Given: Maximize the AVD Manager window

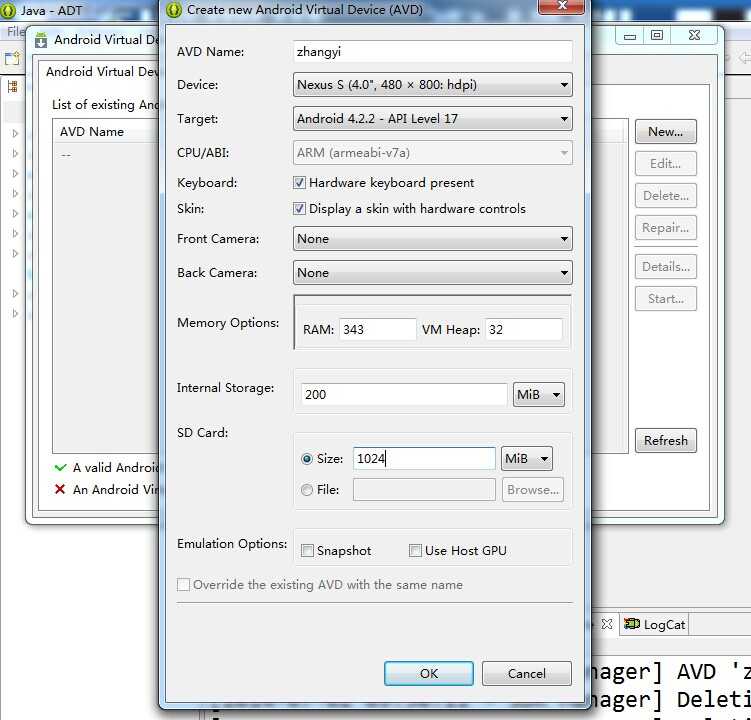Looking at the screenshot, I should pyautogui.click(x=657, y=35).
